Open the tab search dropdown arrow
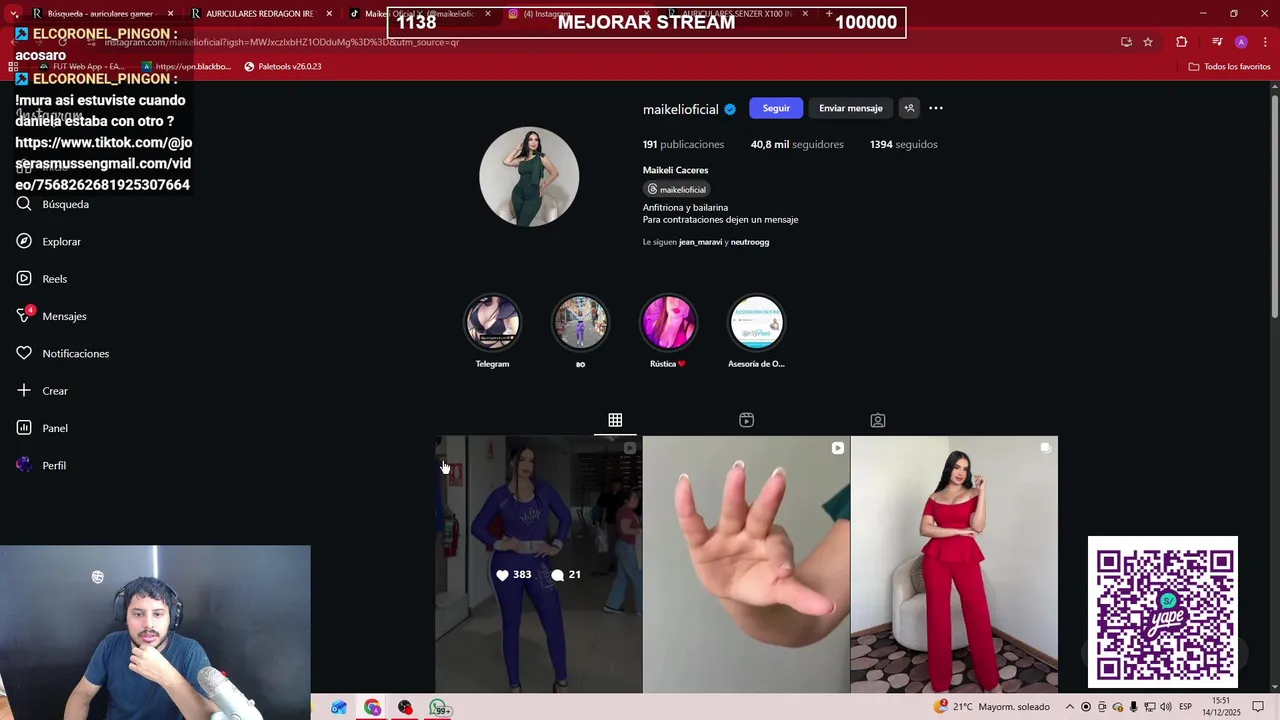Viewport: 1280px width, 720px height. [x=13, y=14]
